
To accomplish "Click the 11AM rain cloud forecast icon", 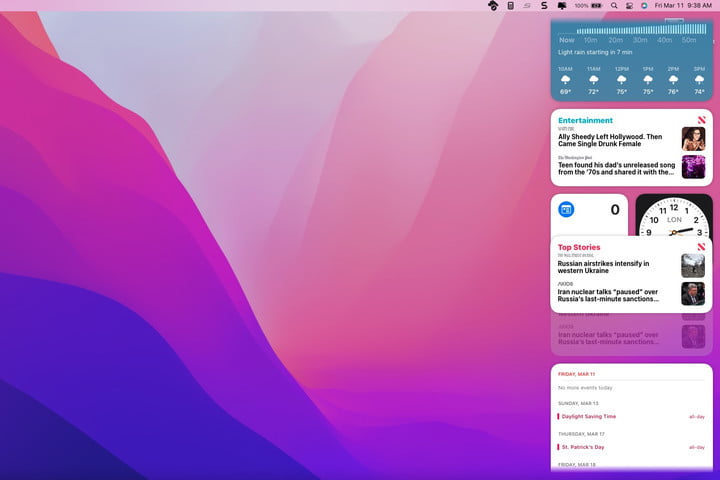I will tap(594, 80).
